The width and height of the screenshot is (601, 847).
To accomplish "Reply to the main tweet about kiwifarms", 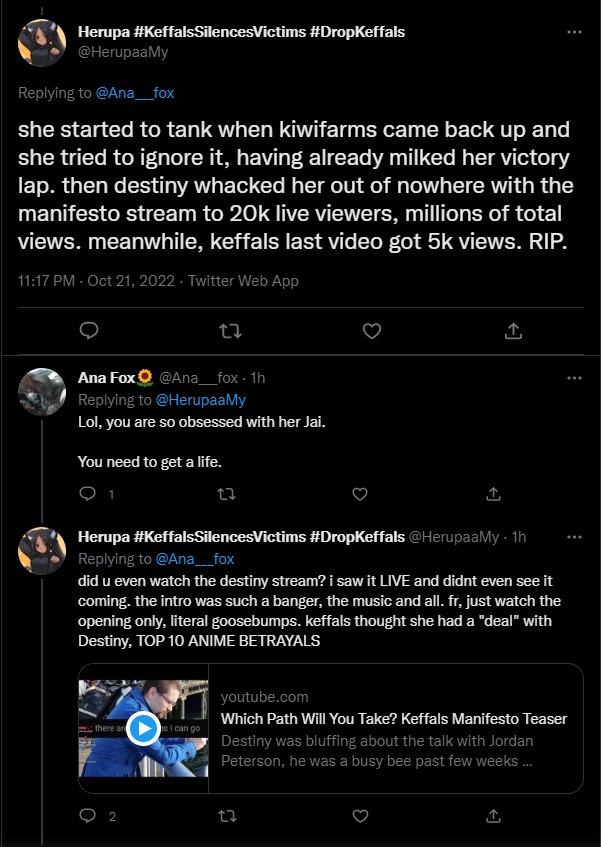I will click(x=88, y=330).
